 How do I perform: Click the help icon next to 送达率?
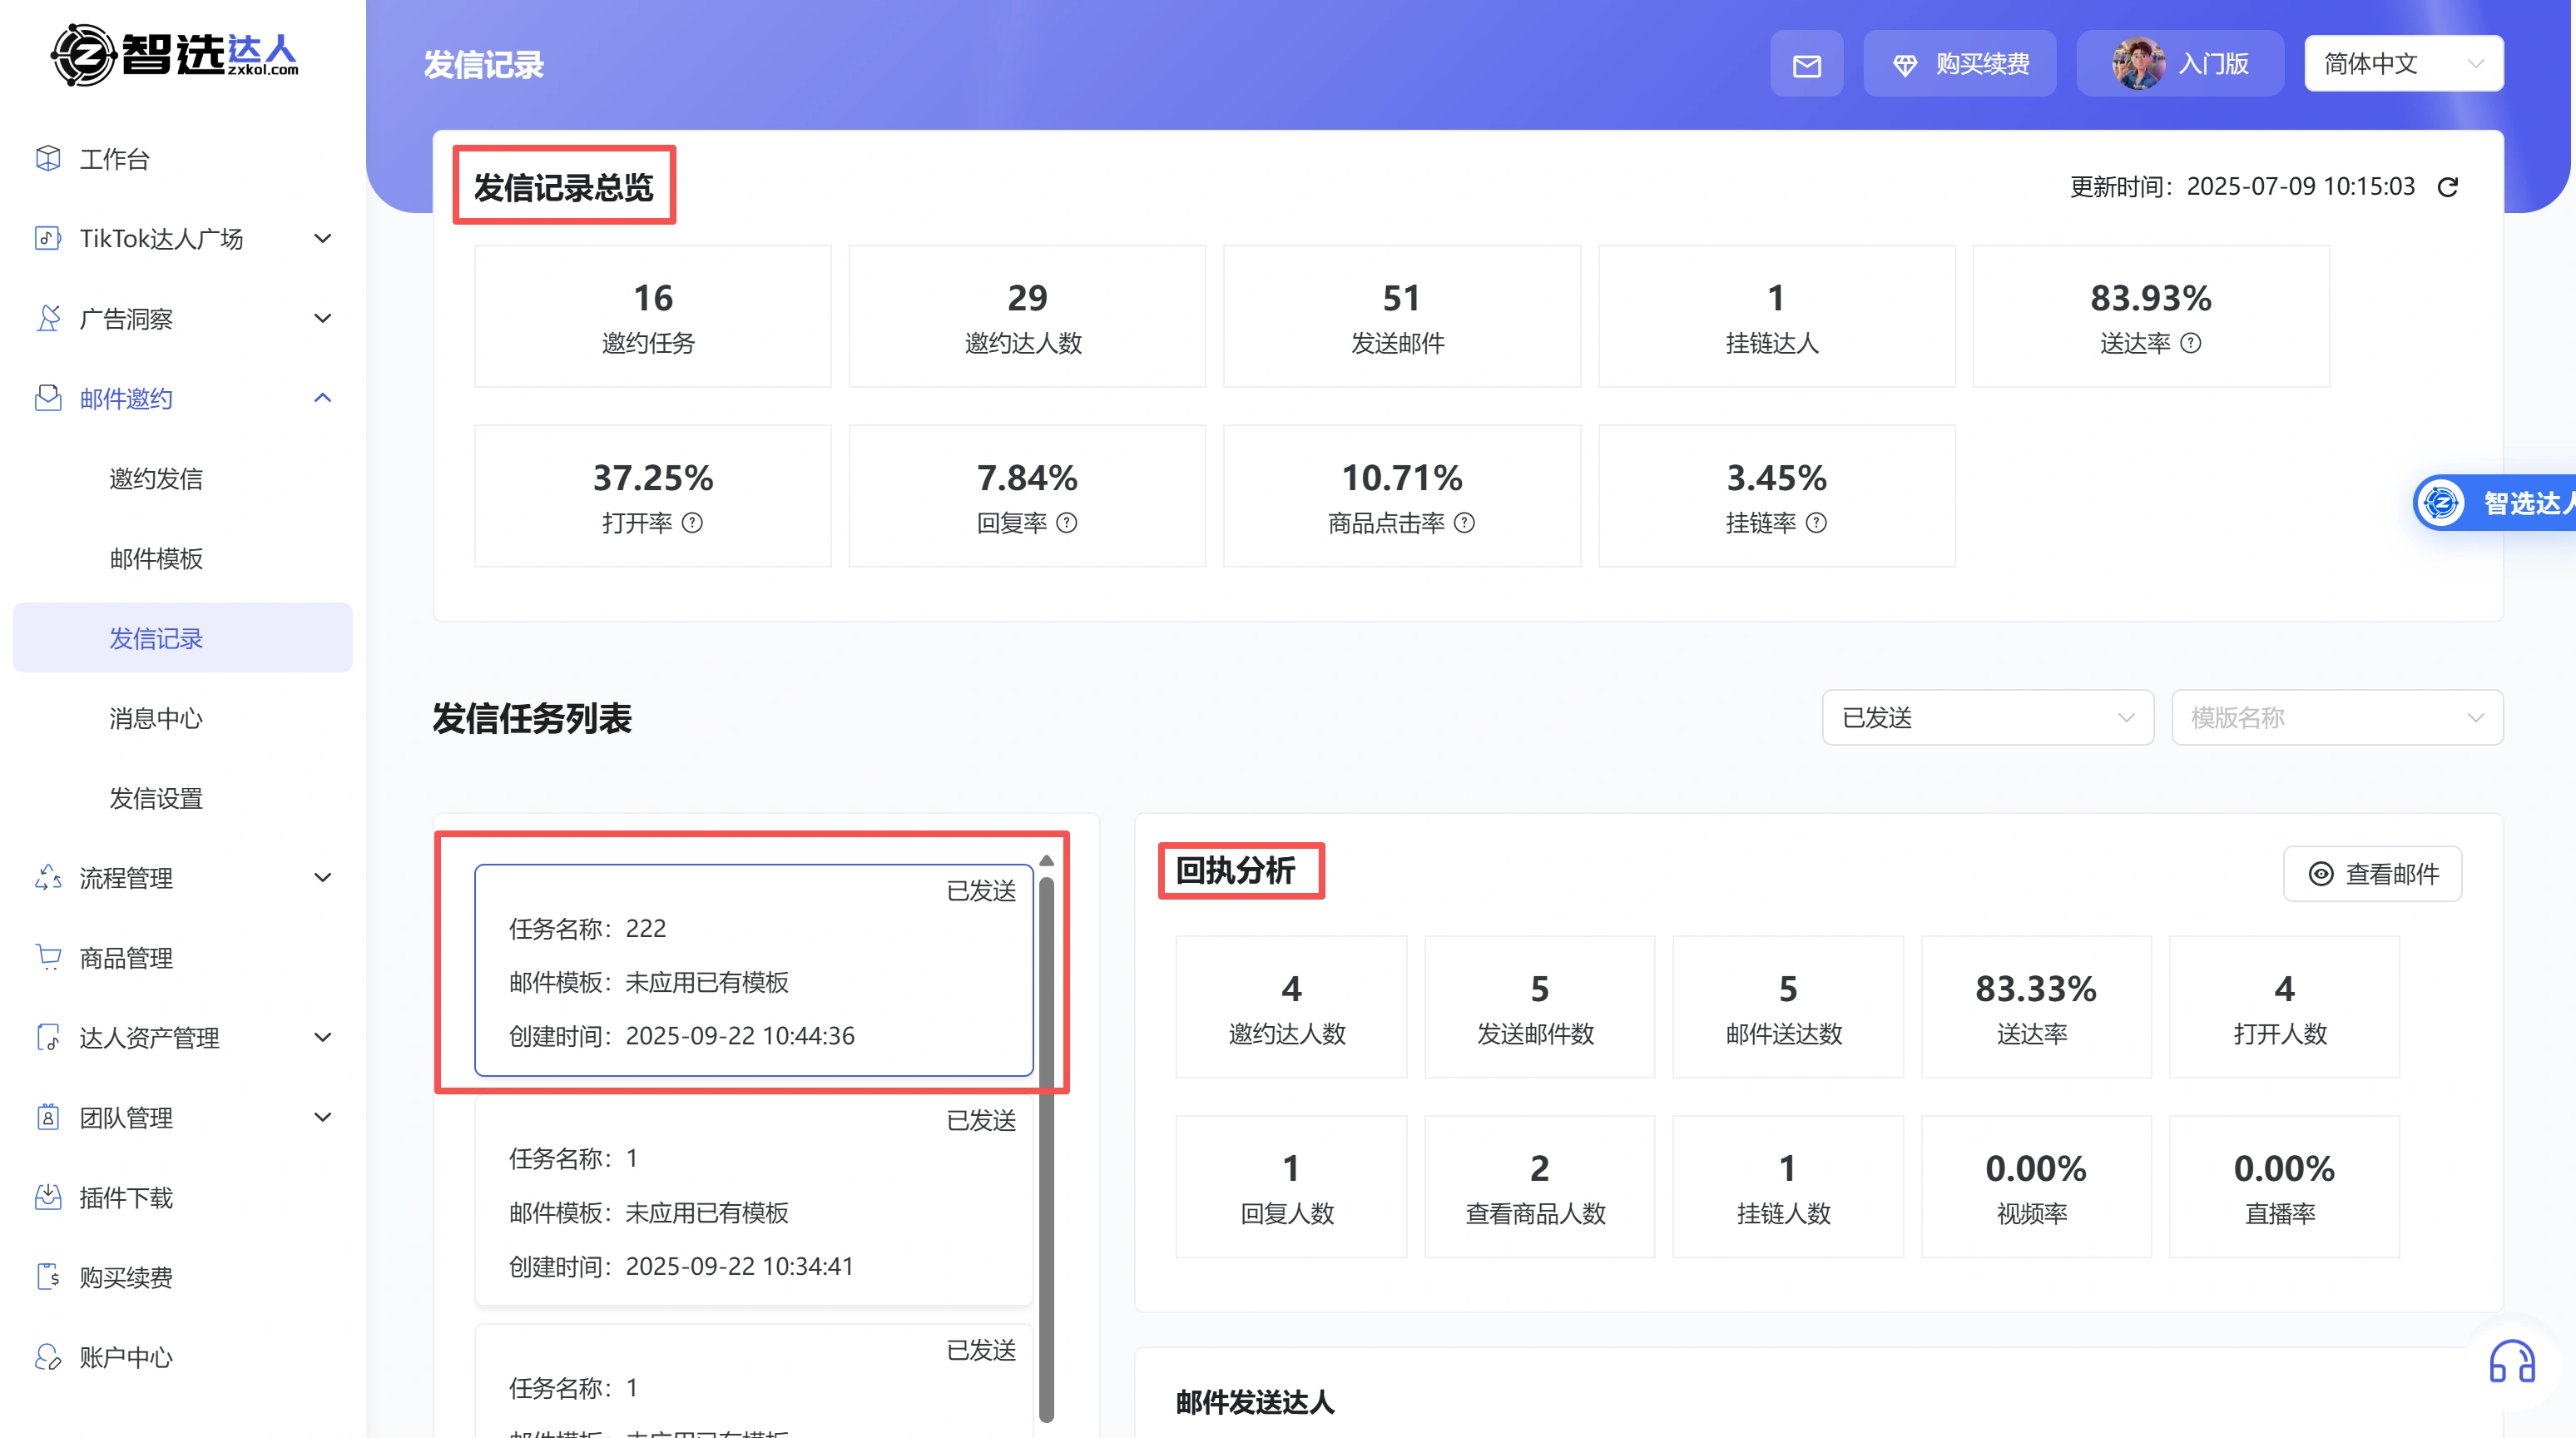pyautogui.click(x=2190, y=343)
